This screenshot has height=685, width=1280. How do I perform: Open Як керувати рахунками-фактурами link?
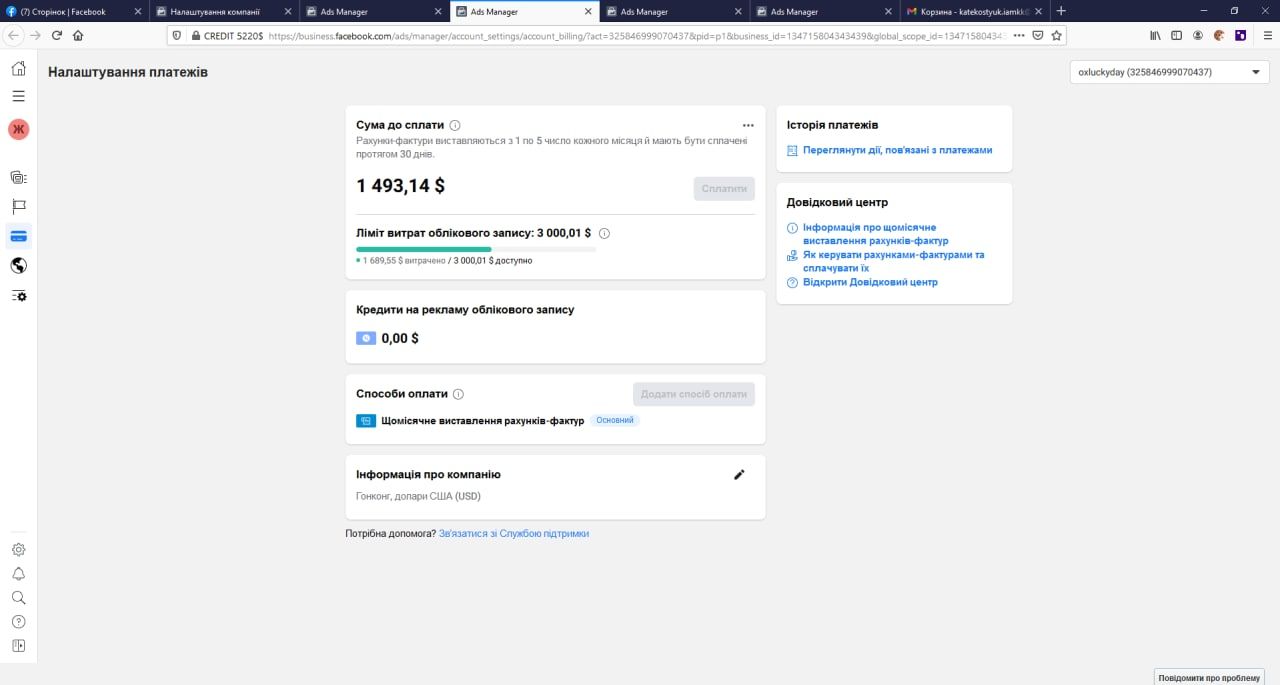click(893, 261)
